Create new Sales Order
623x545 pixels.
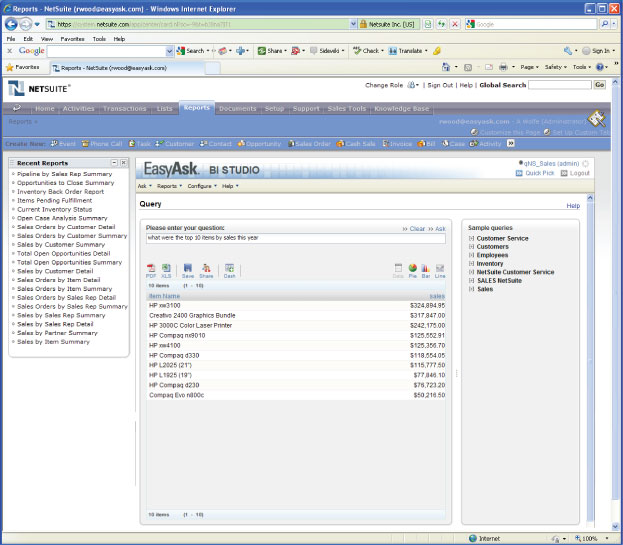(x=309, y=144)
